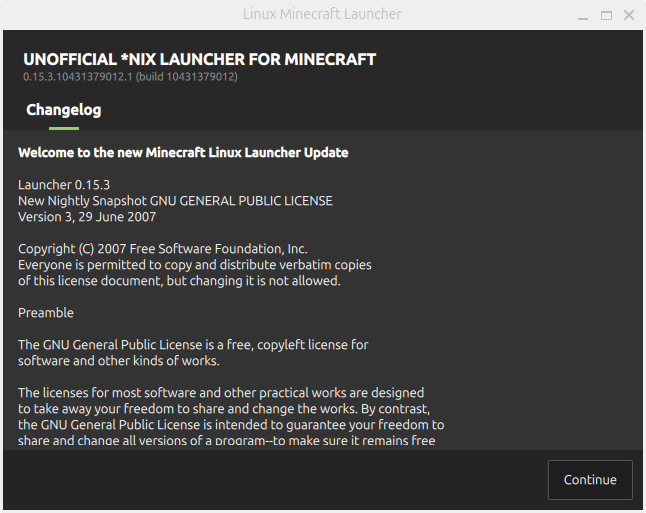Click the UNOFFICIAL *NIX LAUNCHER FOR MINECRAFT heading
646x513 pixels.
pyautogui.click(x=199, y=59)
